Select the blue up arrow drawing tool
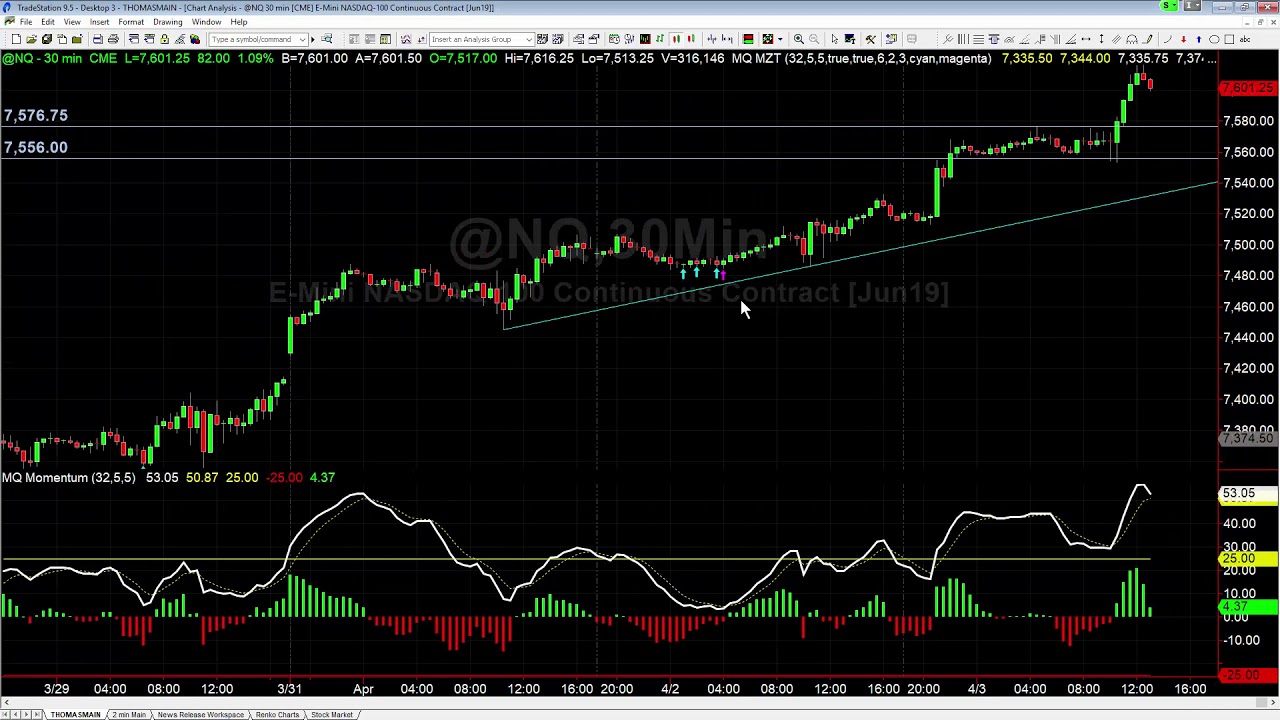 1198,39
